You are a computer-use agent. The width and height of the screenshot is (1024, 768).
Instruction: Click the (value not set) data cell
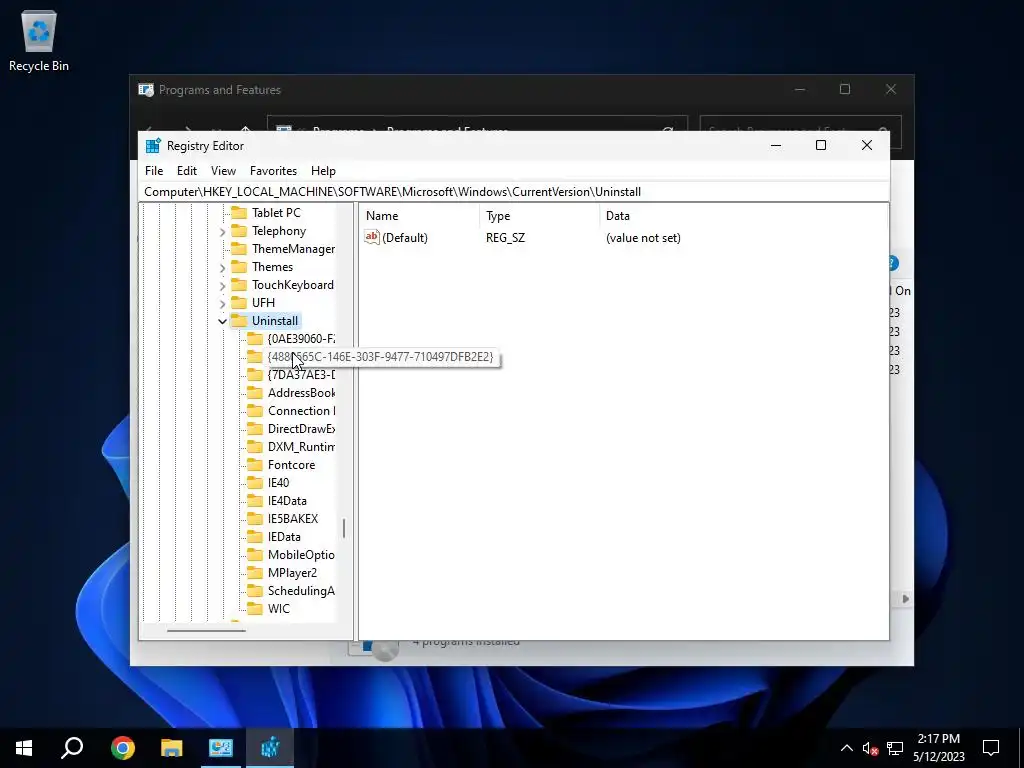tap(643, 238)
